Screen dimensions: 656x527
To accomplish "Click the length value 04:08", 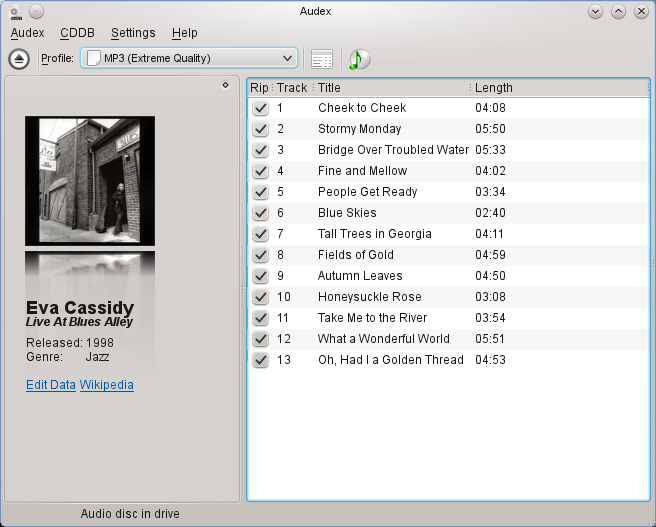I will point(490,108).
